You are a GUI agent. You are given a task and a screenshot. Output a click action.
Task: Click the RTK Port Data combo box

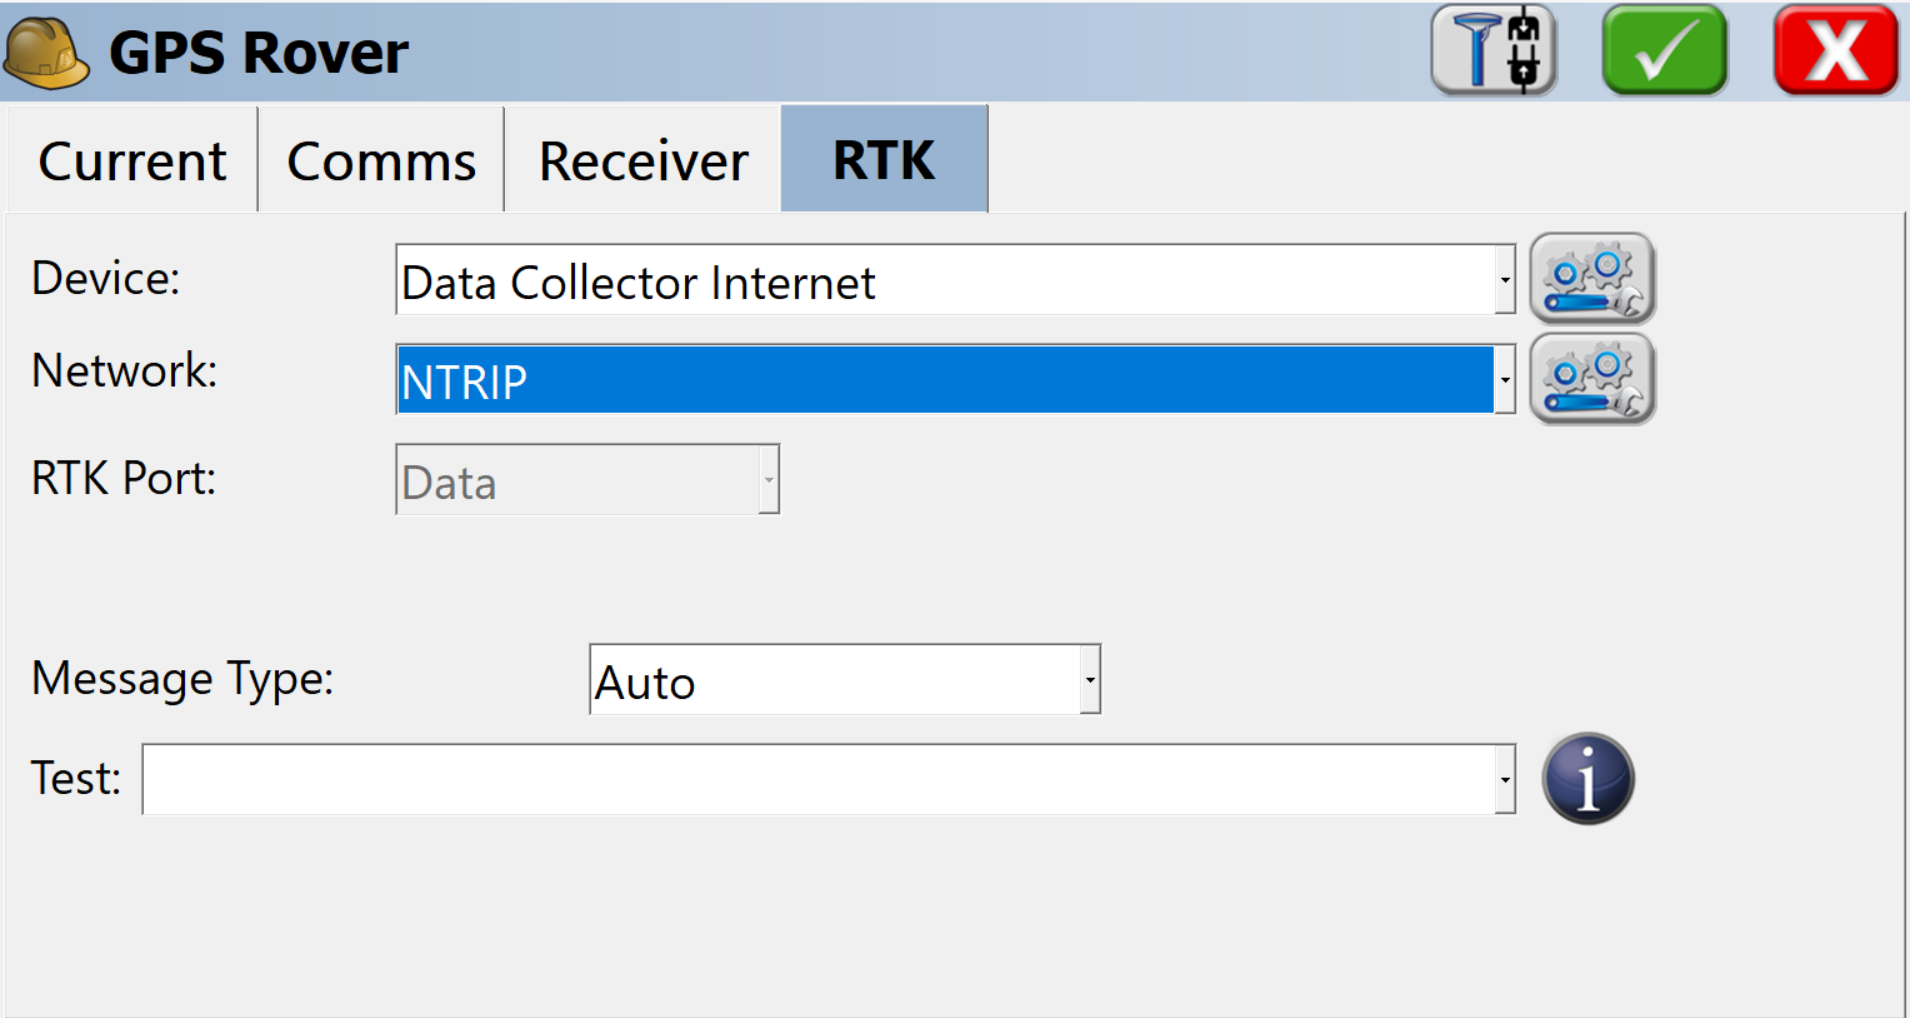pos(587,479)
